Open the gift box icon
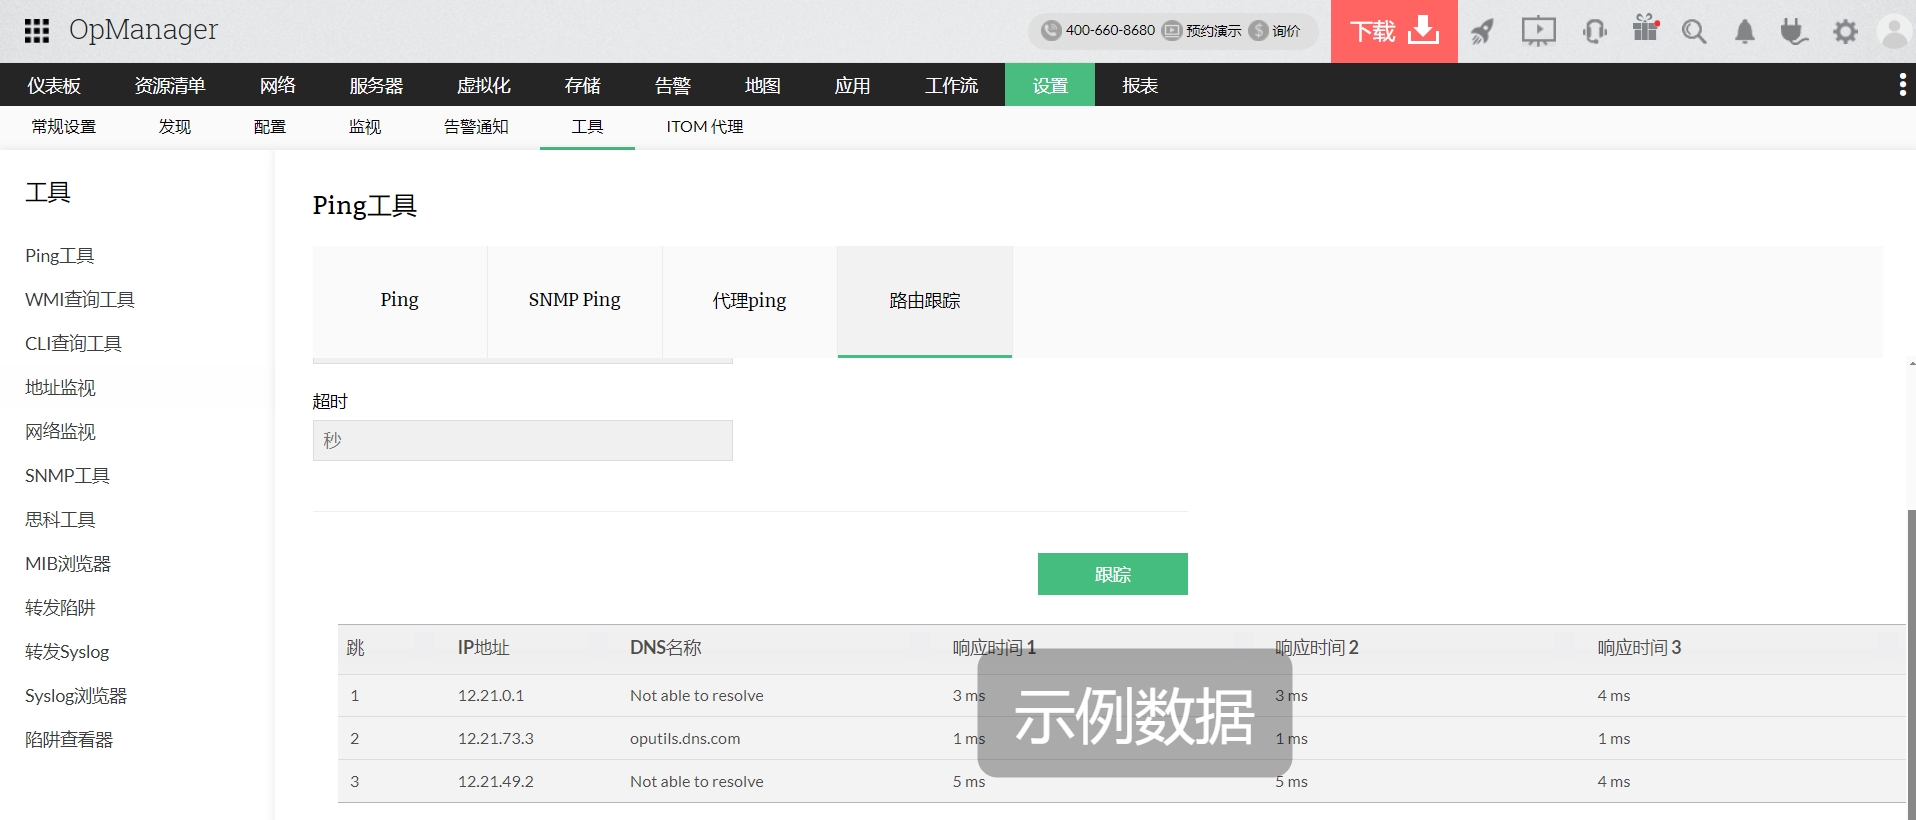This screenshot has height=820, width=1916. (x=1645, y=29)
